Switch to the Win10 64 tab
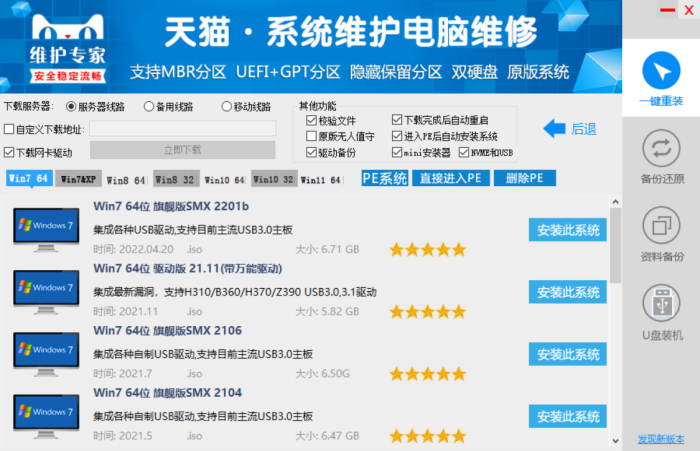The image size is (700, 451). pyautogui.click(x=224, y=180)
